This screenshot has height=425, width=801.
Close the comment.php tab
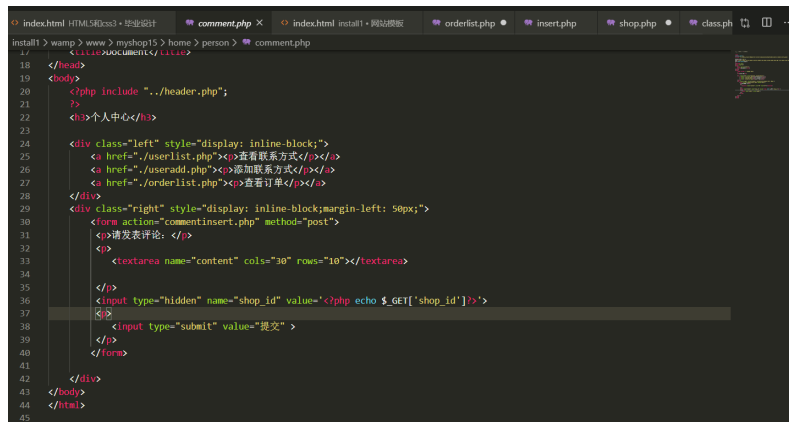260,23
